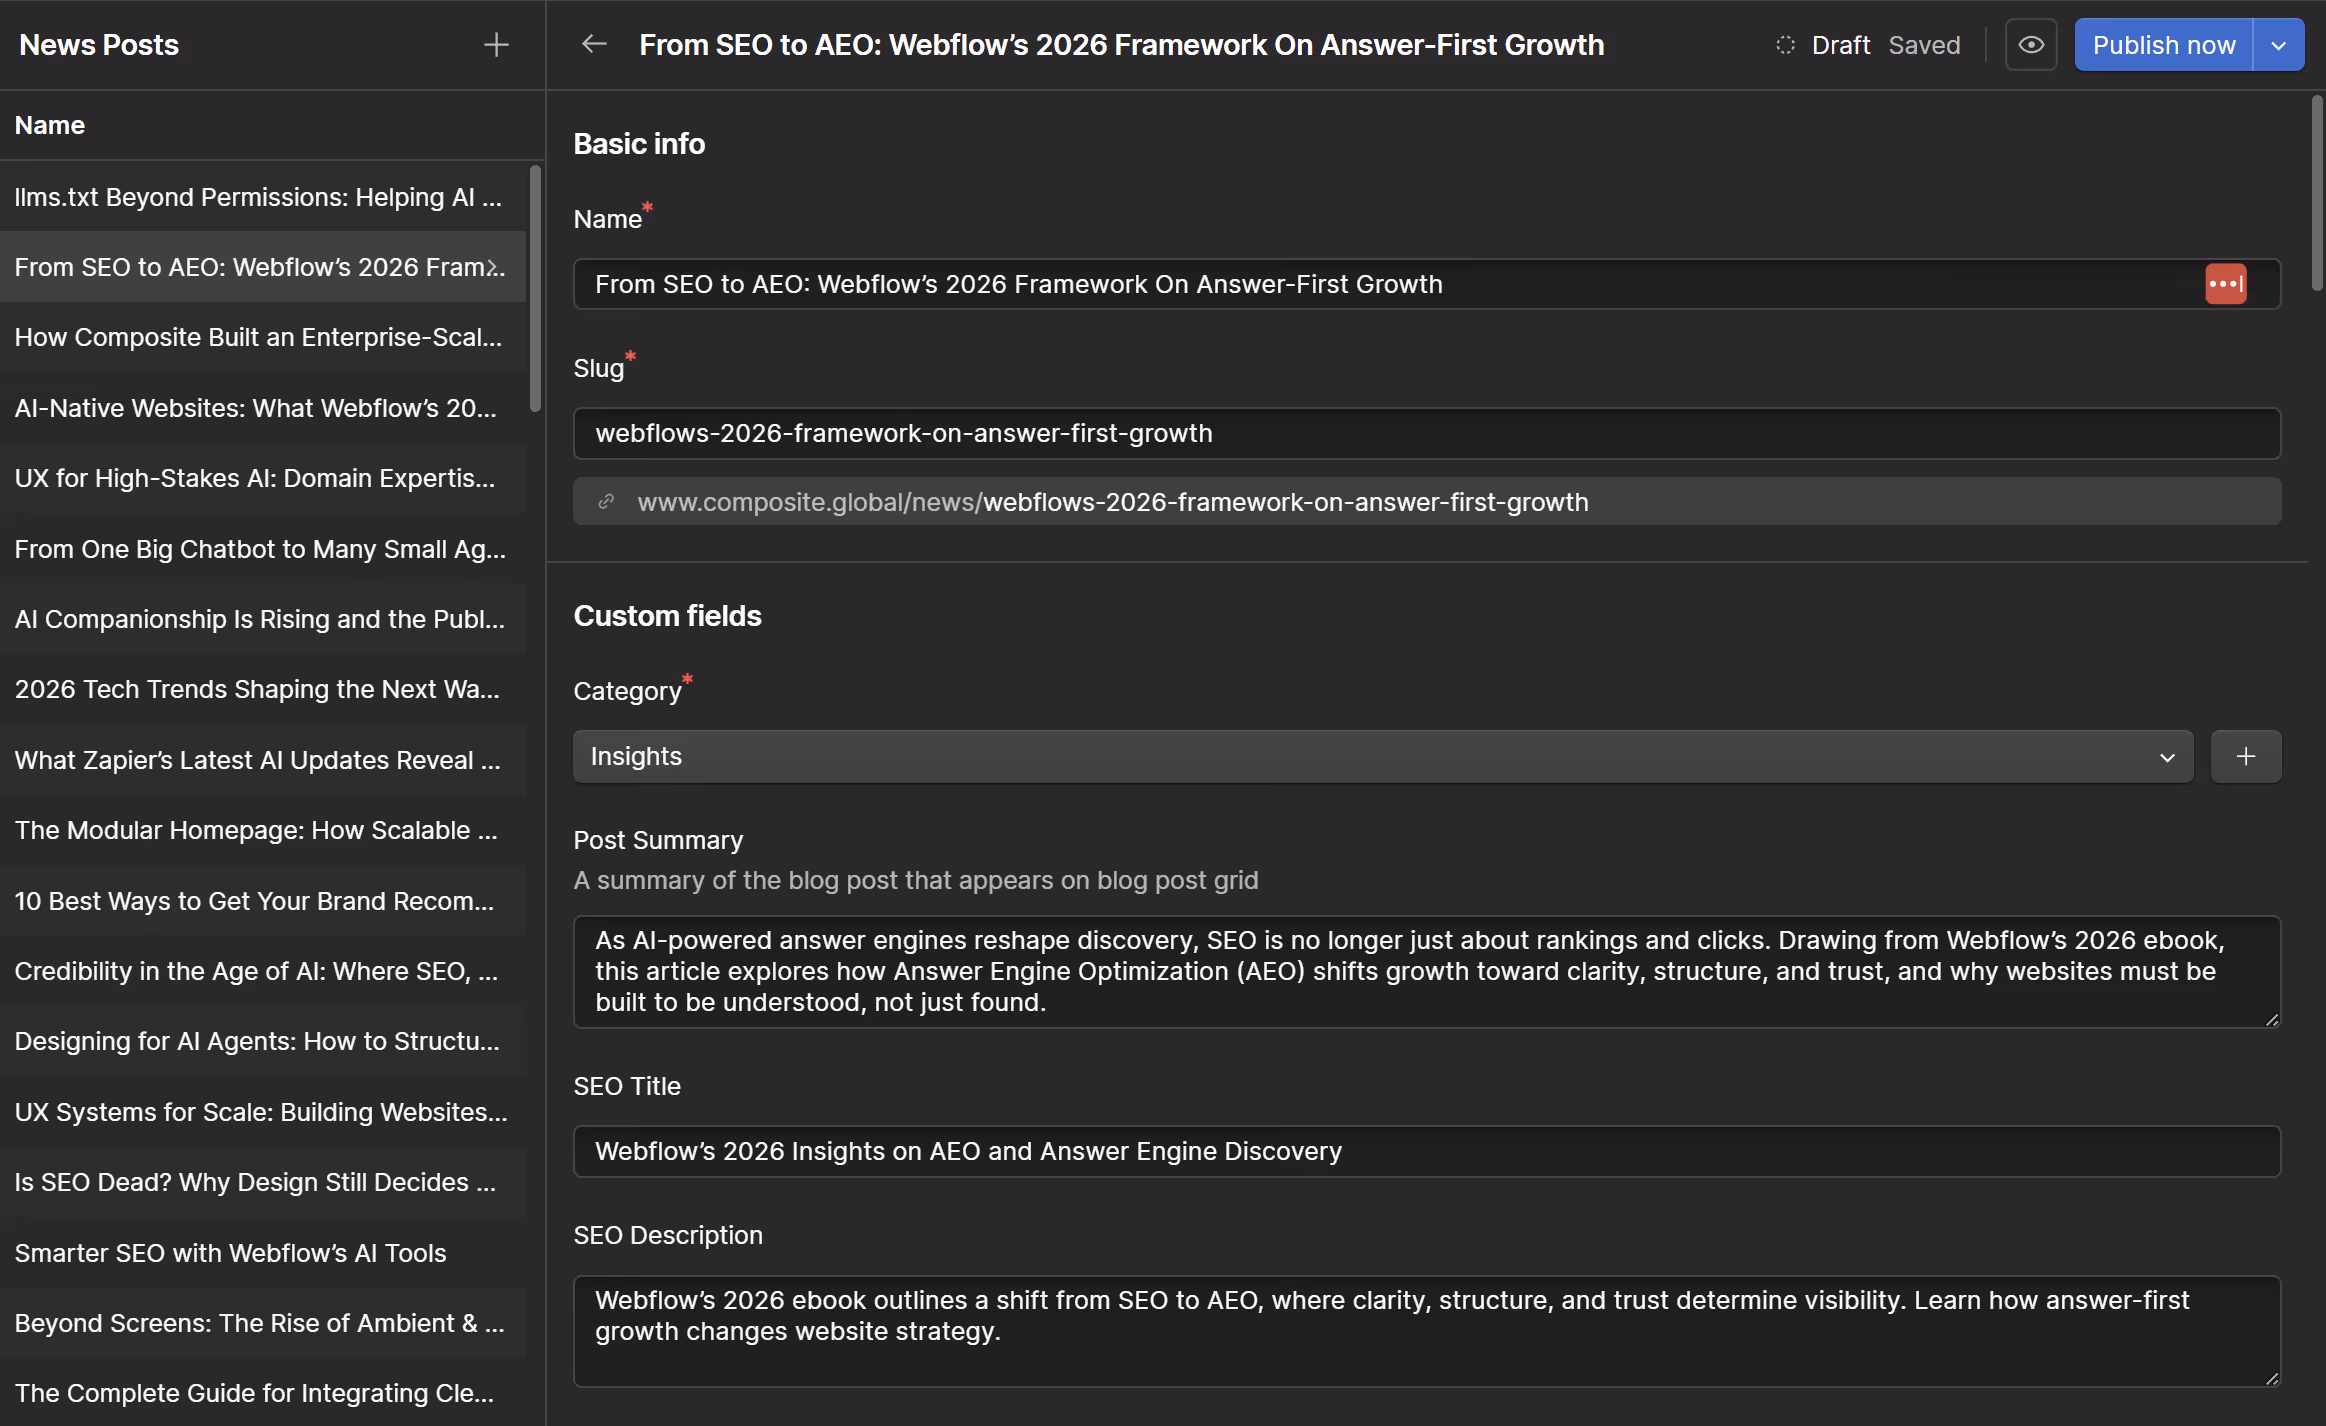The image size is (2326, 1426).
Task: Open 'llms.txt Beyond Permissions' post
Action: point(263,197)
